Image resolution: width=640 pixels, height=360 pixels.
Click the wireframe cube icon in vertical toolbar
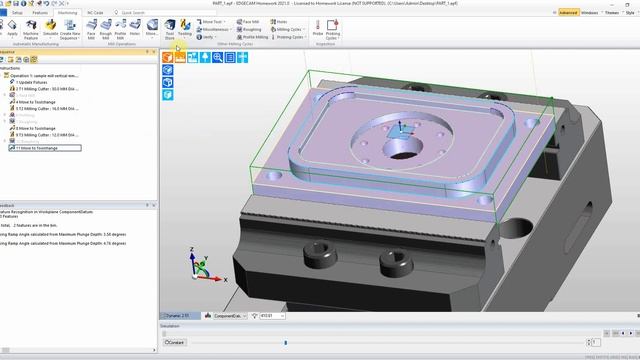168,82
